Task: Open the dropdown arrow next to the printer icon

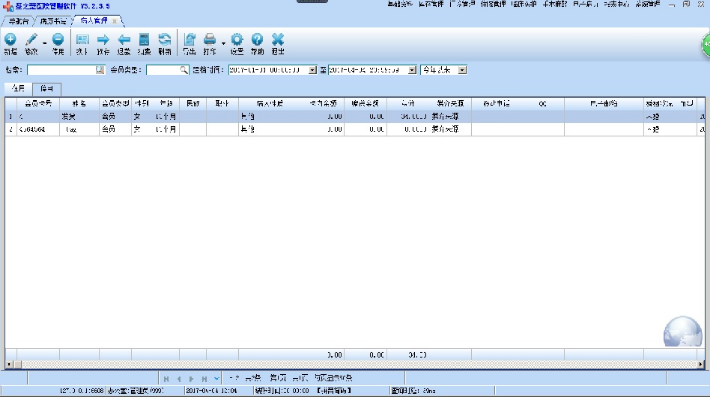Action: [223, 43]
